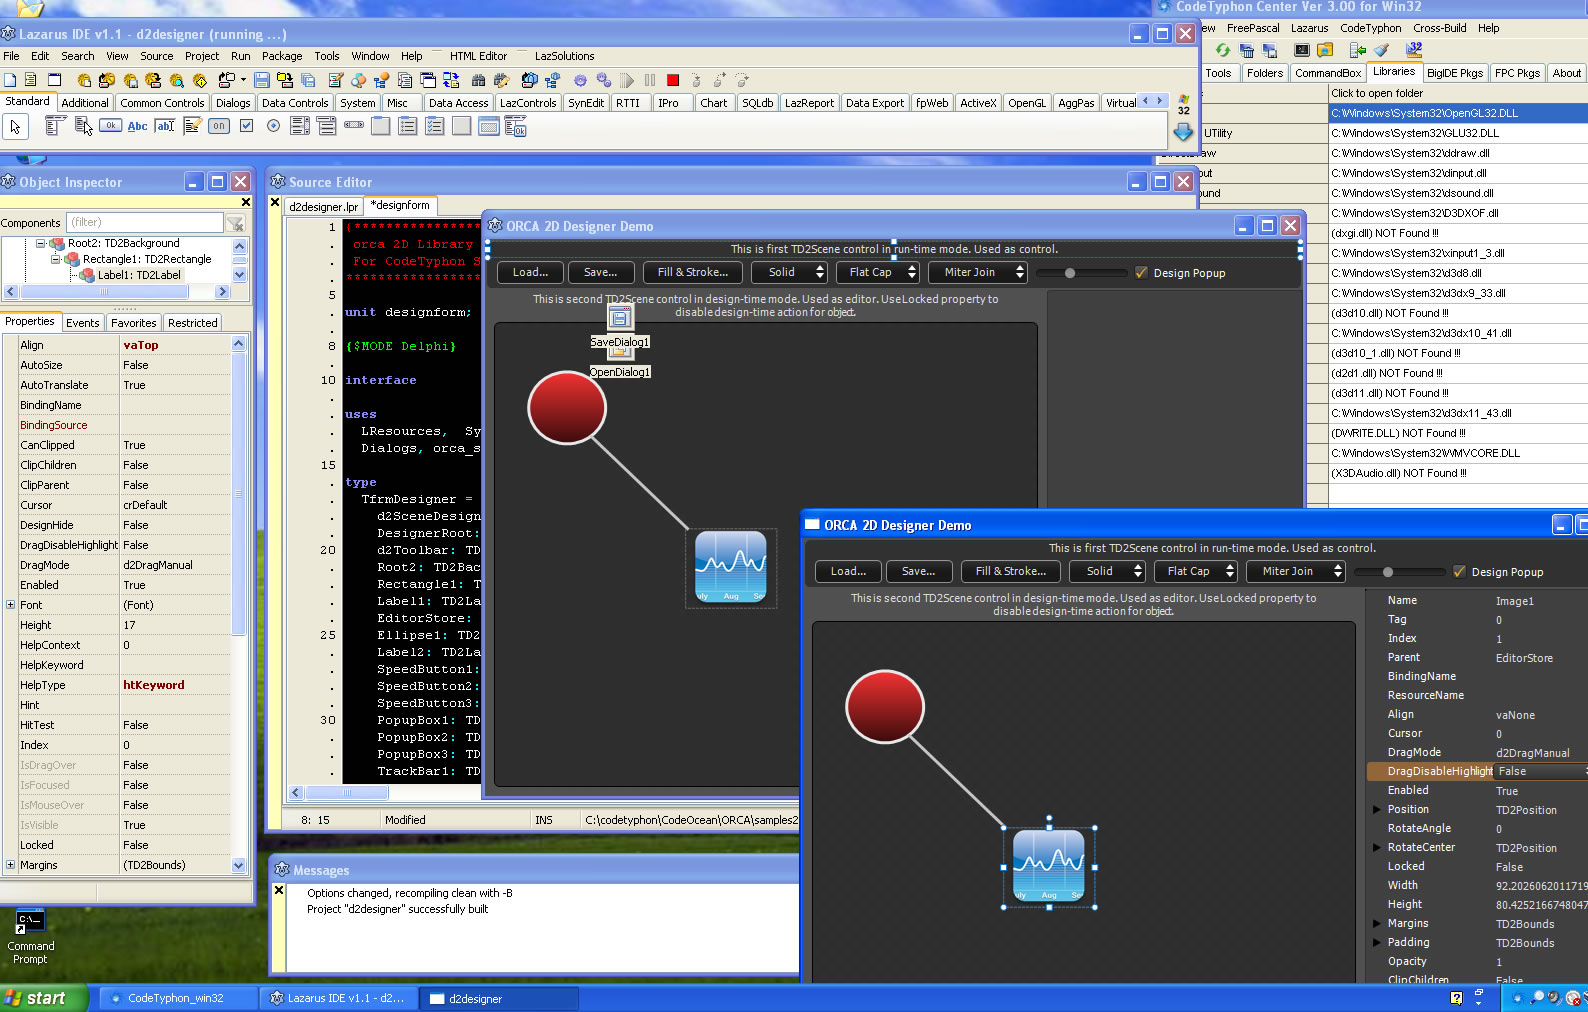Click Save... button in running demo window
Image resolution: width=1588 pixels, height=1012 pixels.
(x=919, y=571)
